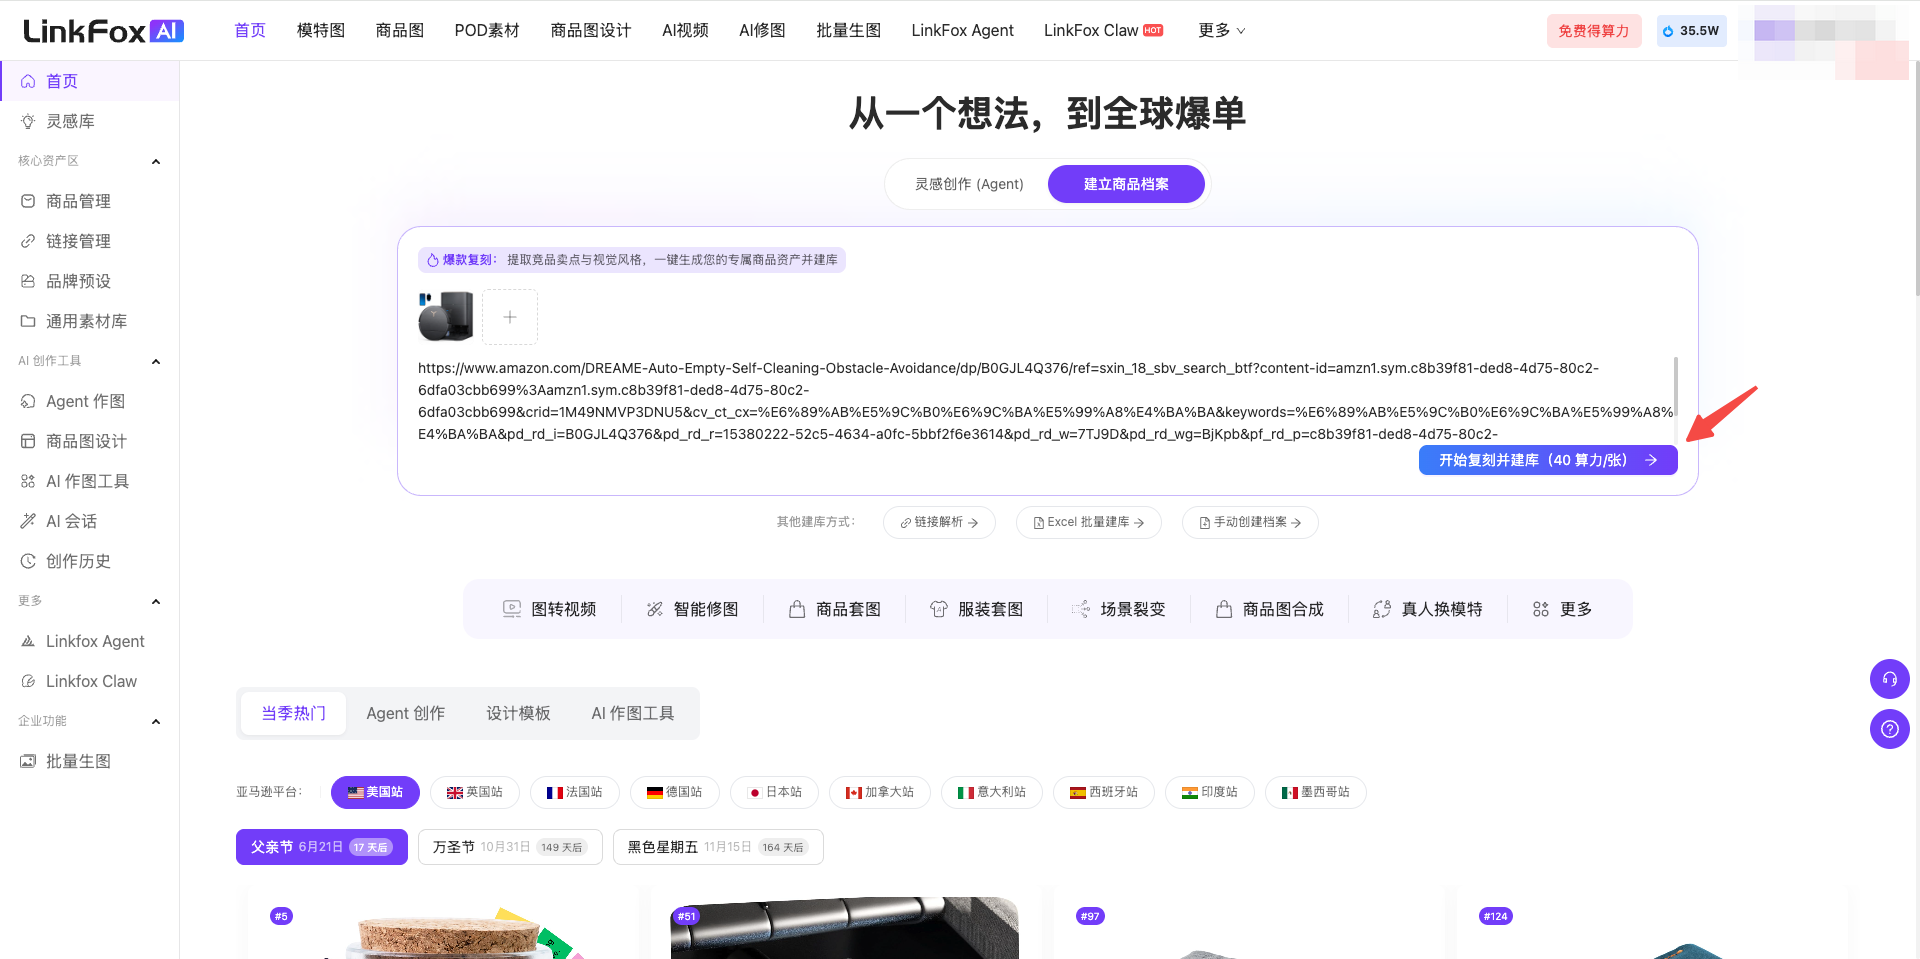Switch to 建立商品档案 mode
Screen dimensions: 1920x959
point(1126,184)
